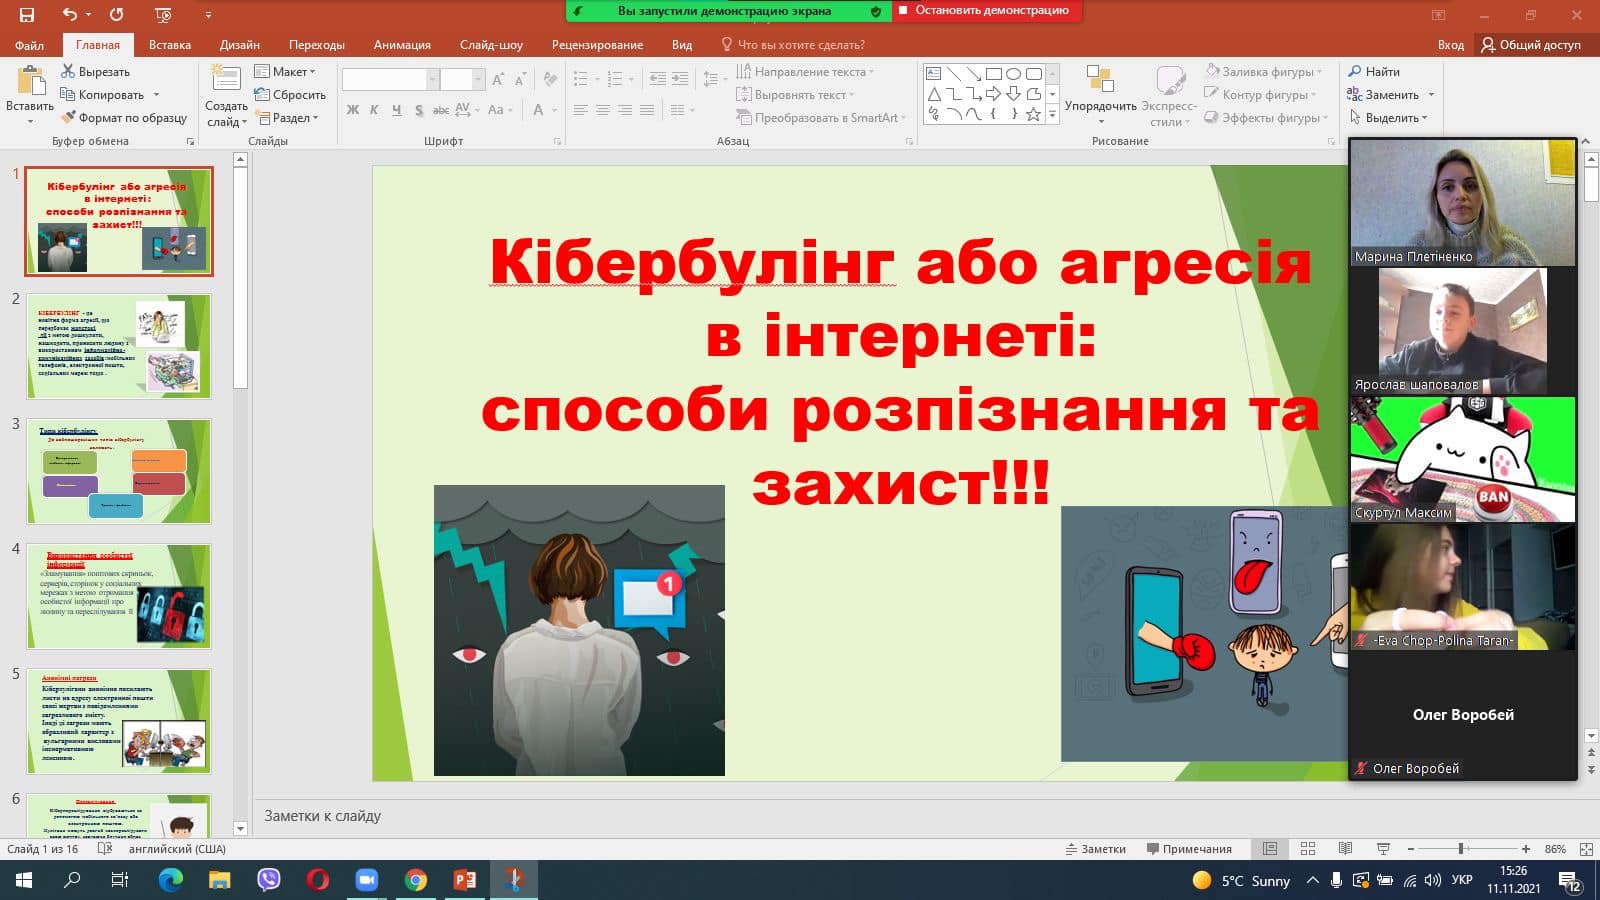
Task: Cut selection with Вырезать
Action: 96,72
